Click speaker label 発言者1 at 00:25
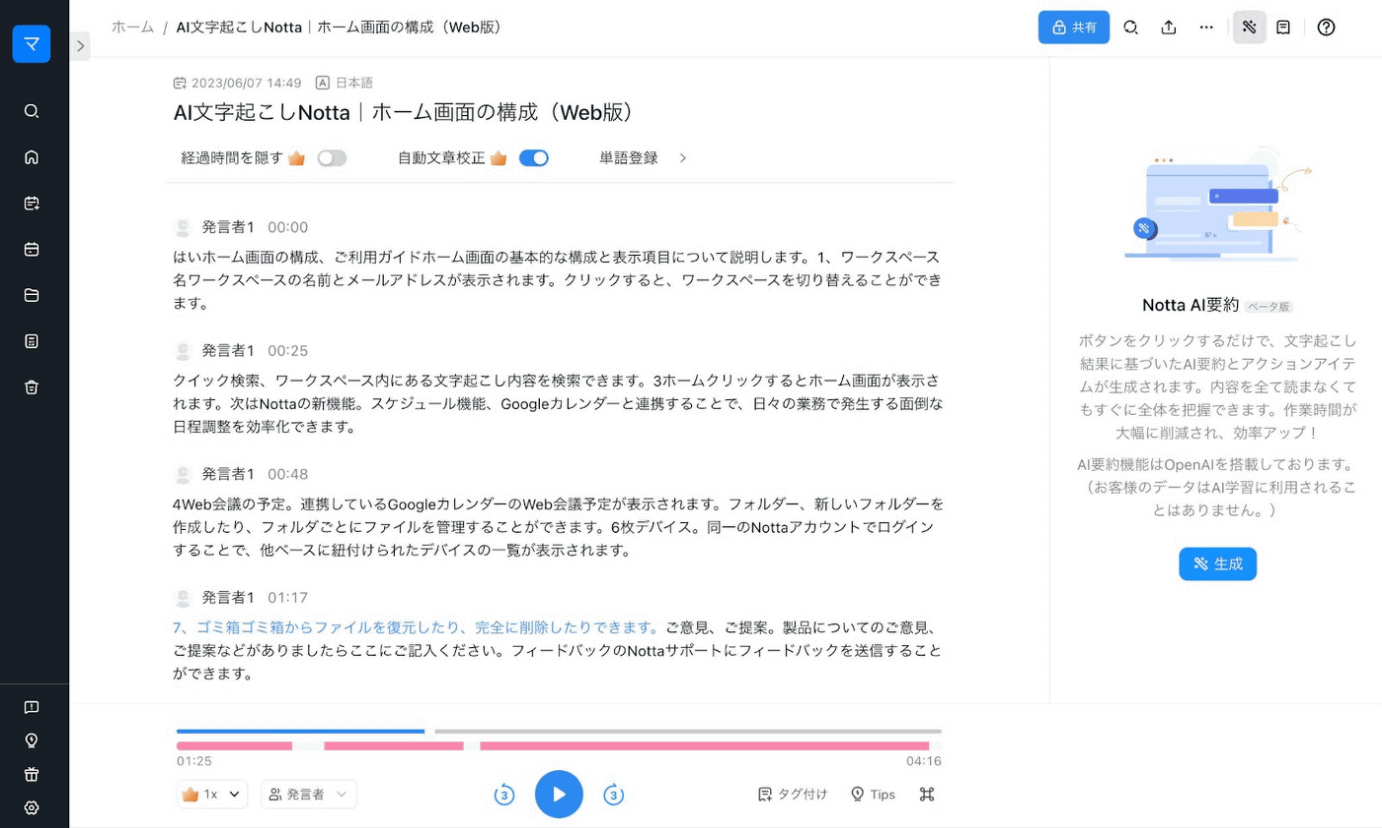1382x828 pixels. pyautogui.click(x=228, y=350)
